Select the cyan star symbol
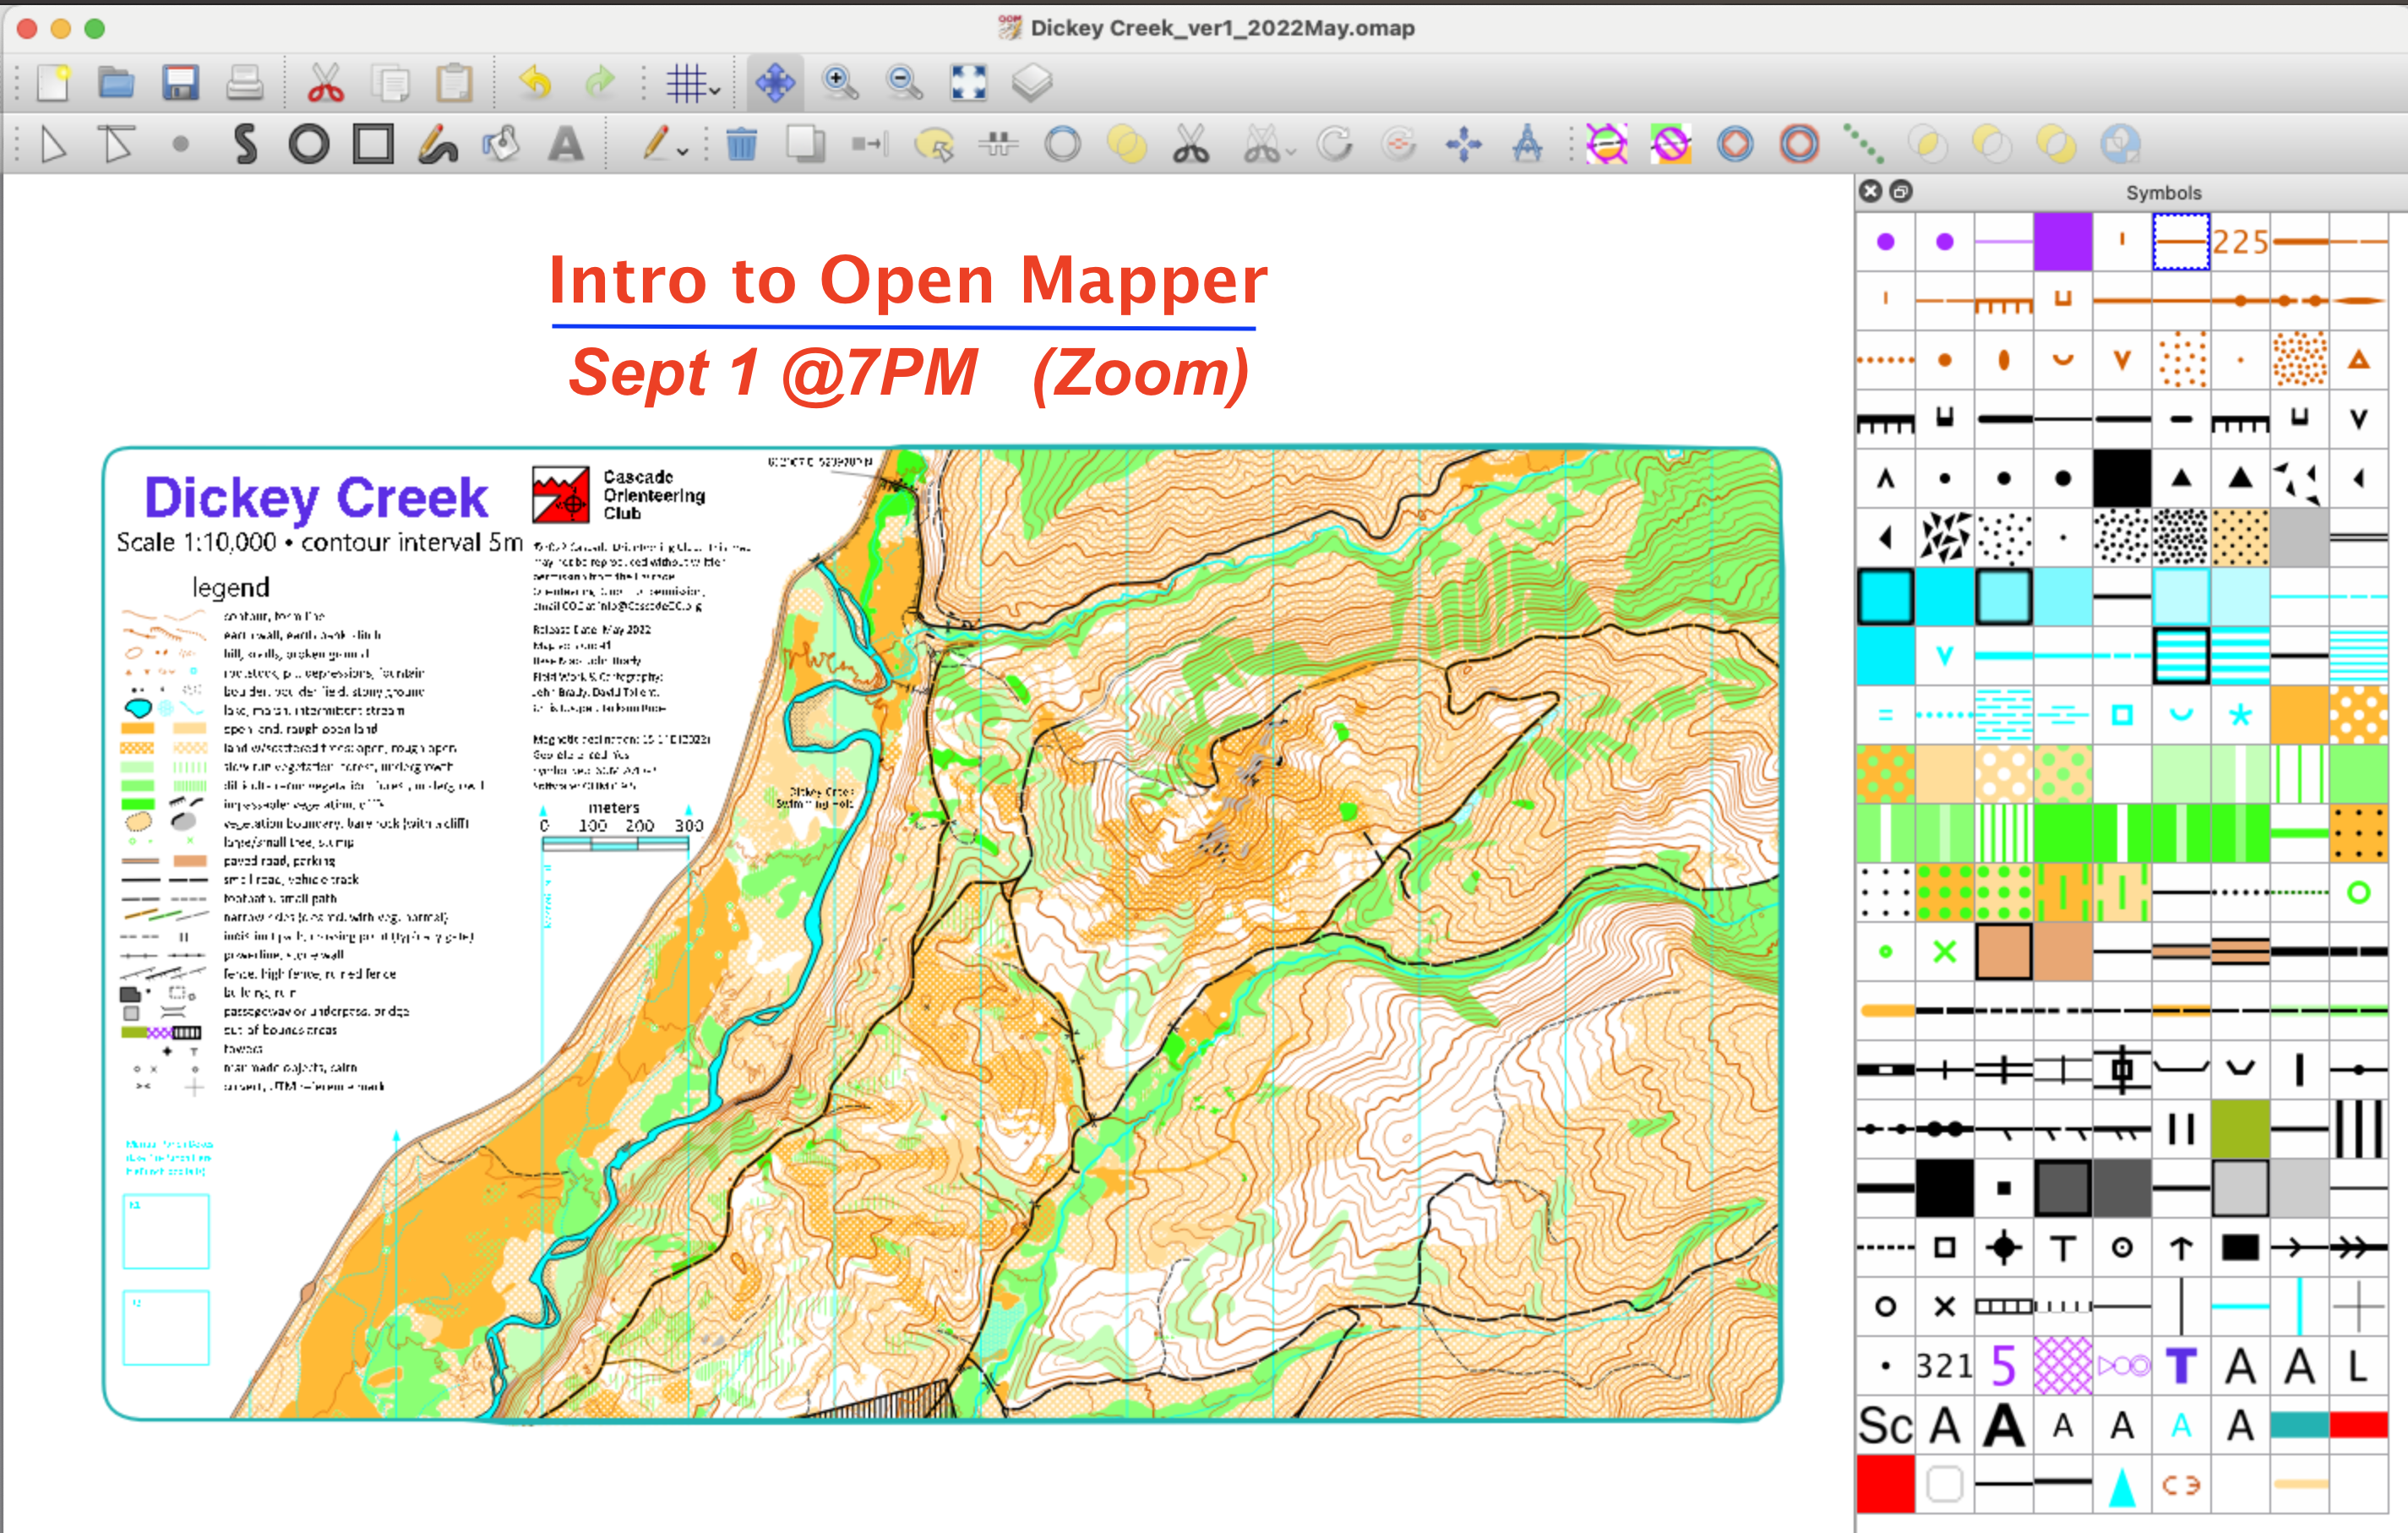The image size is (2408, 1533). [x=2240, y=715]
